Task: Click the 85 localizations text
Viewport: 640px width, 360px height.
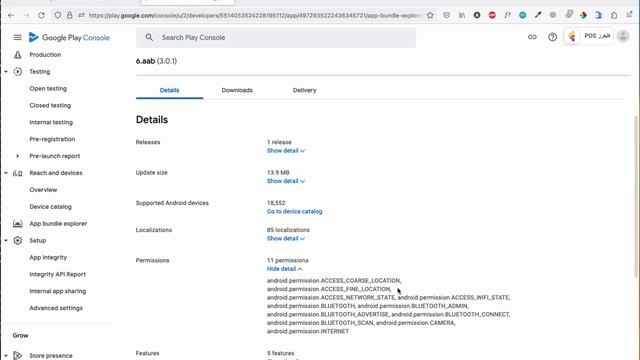Action: pyautogui.click(x=288, y=230)
